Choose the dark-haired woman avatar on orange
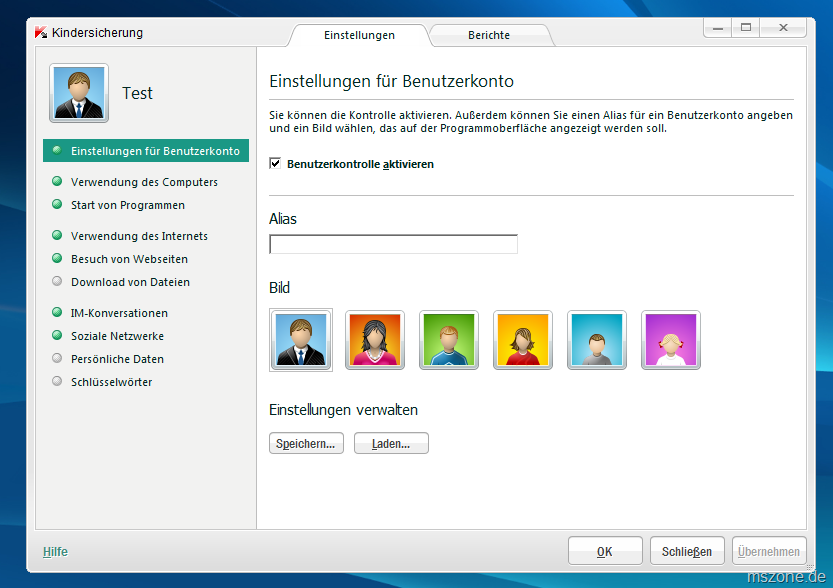Image resolution: width=833 pixels, height=588 pixels. tap(375, 340)
